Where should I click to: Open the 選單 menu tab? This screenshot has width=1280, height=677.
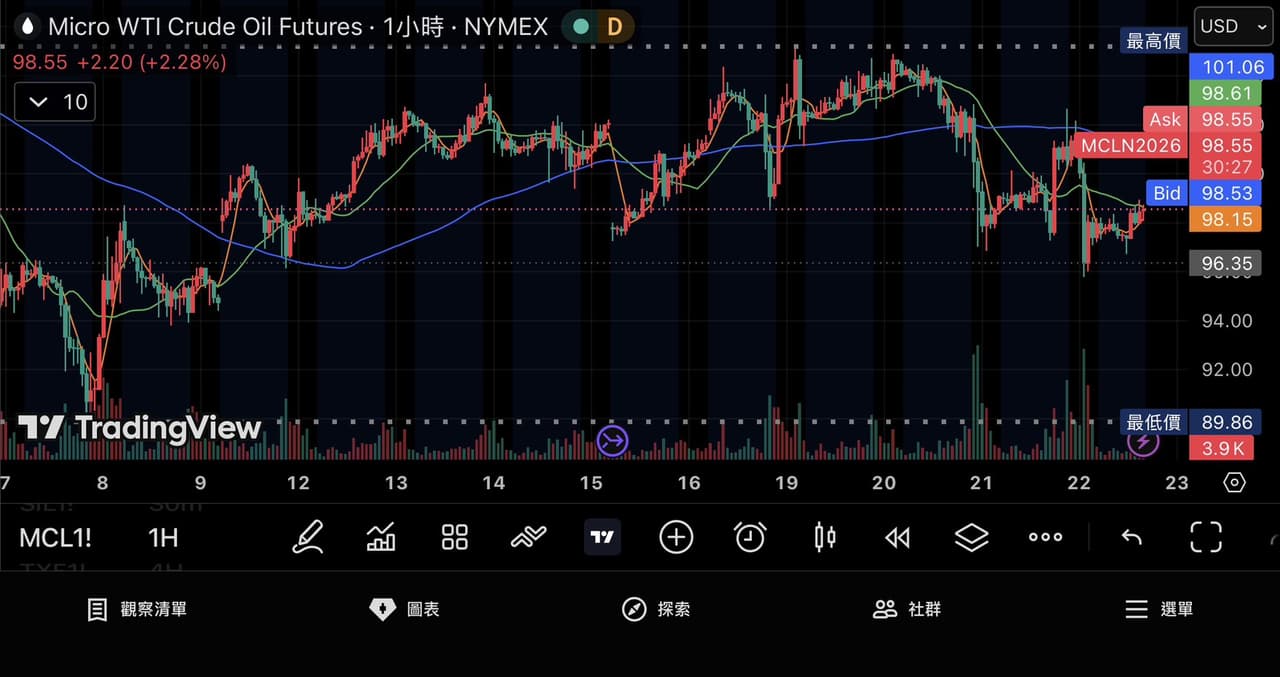click(x=1158, y=609)
